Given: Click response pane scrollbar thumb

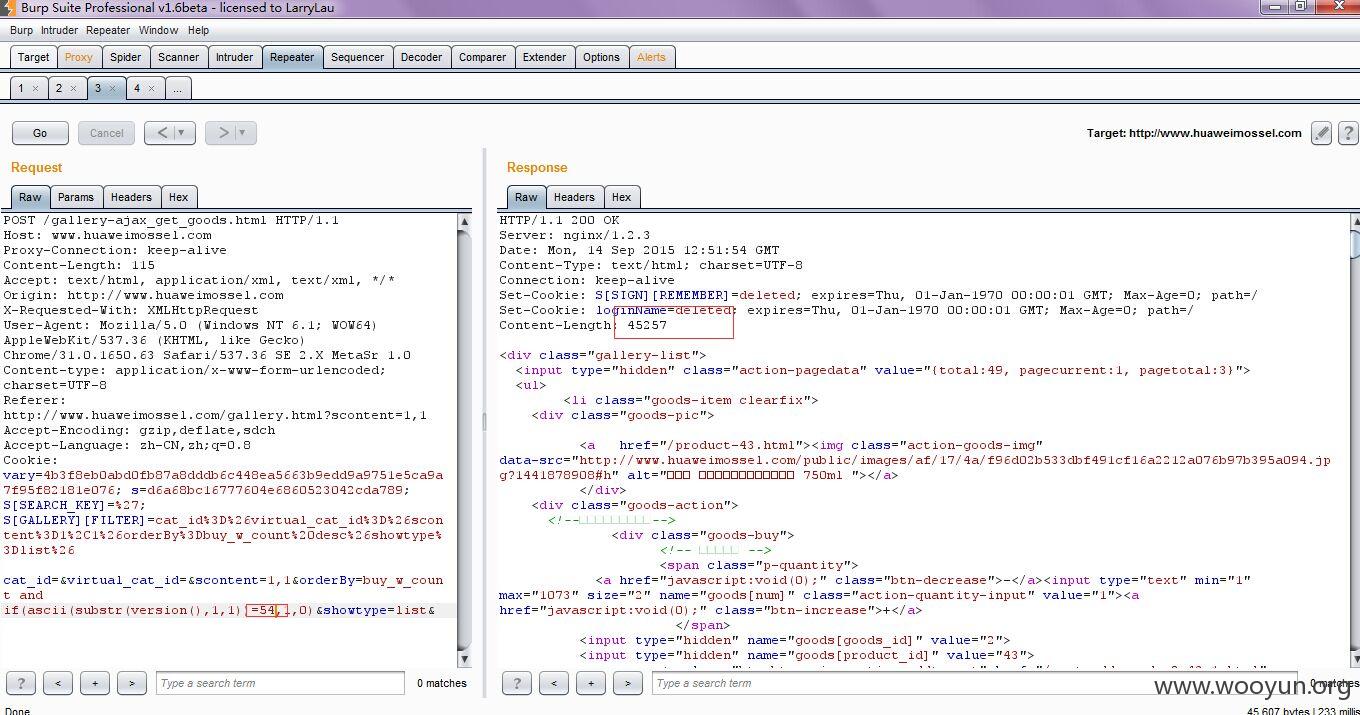Looking at the screenshot, I should [1355, 243].
